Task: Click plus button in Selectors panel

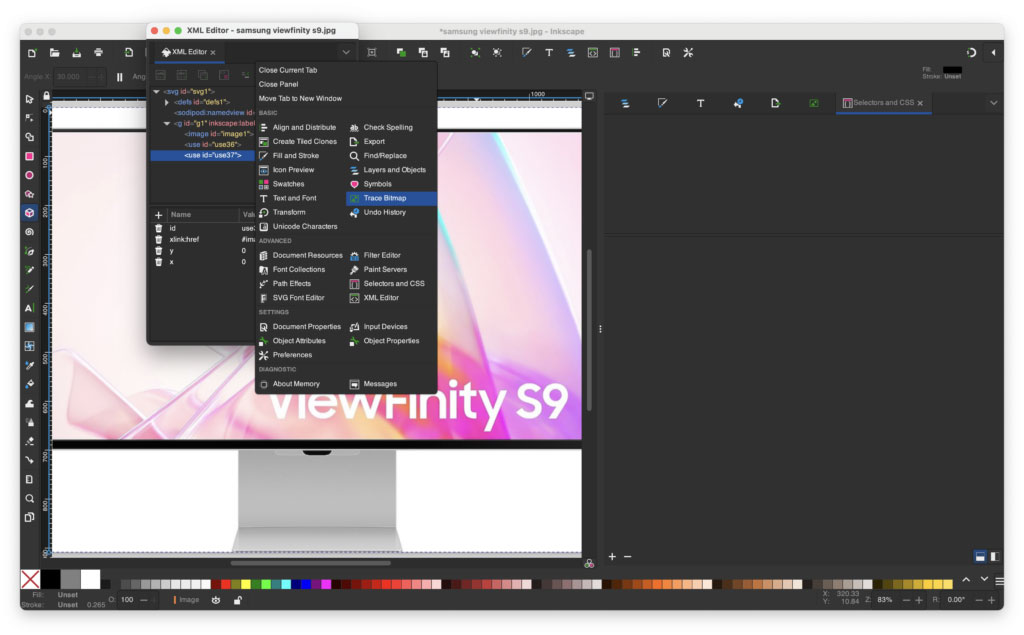Action: click(x=612, y=557)
